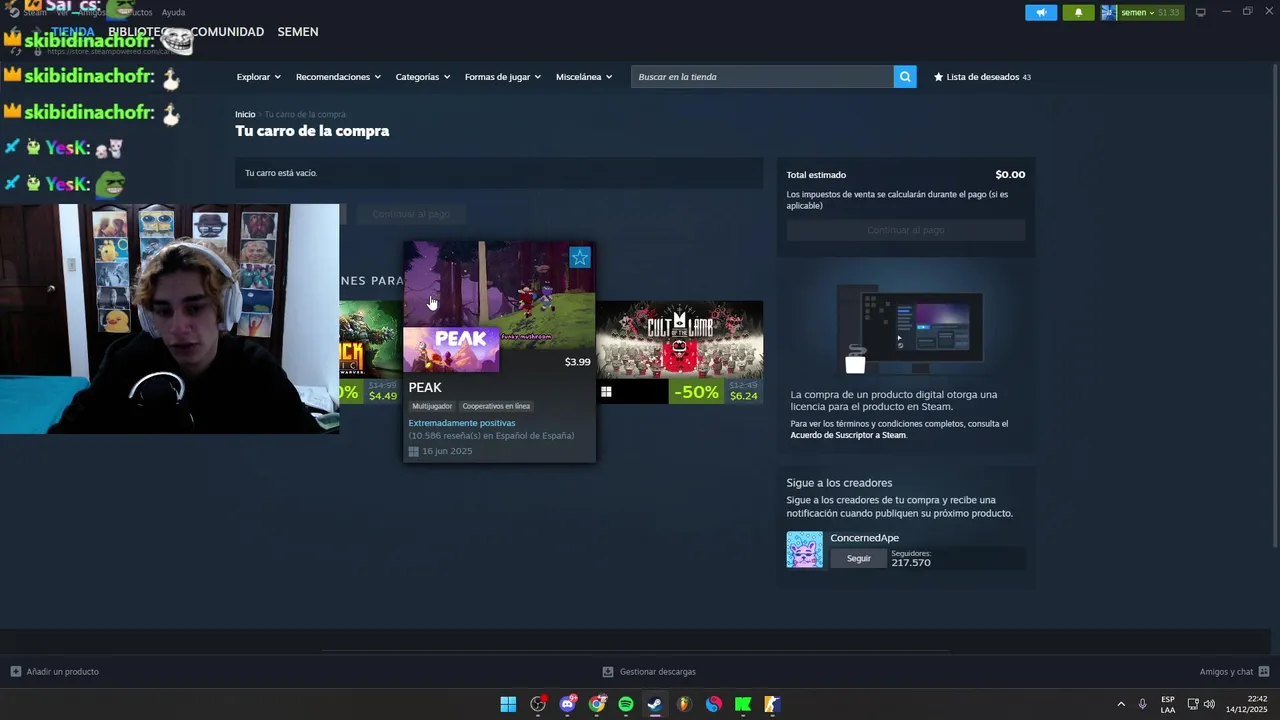The image size is (1280, 720).
Task: Open the COMUNIDAD tab
Action: (227, 32)
